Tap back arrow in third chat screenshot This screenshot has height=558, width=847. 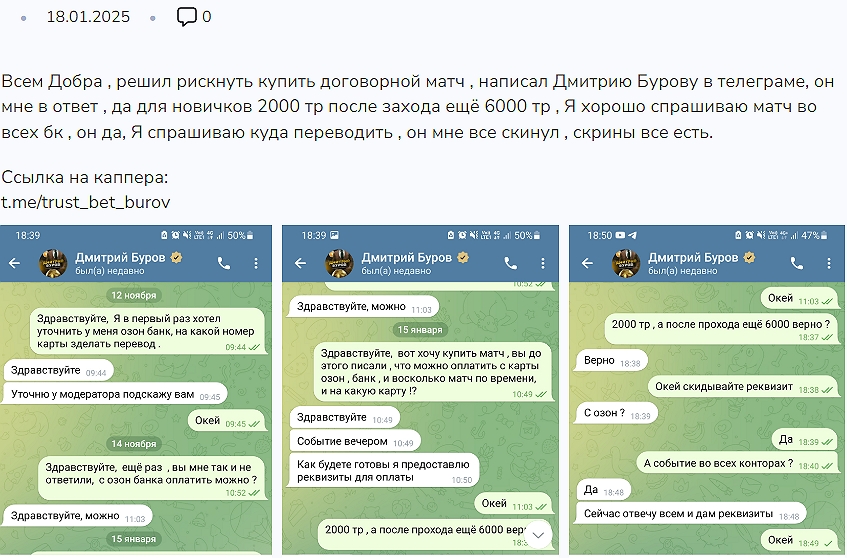tap(587, 263)
